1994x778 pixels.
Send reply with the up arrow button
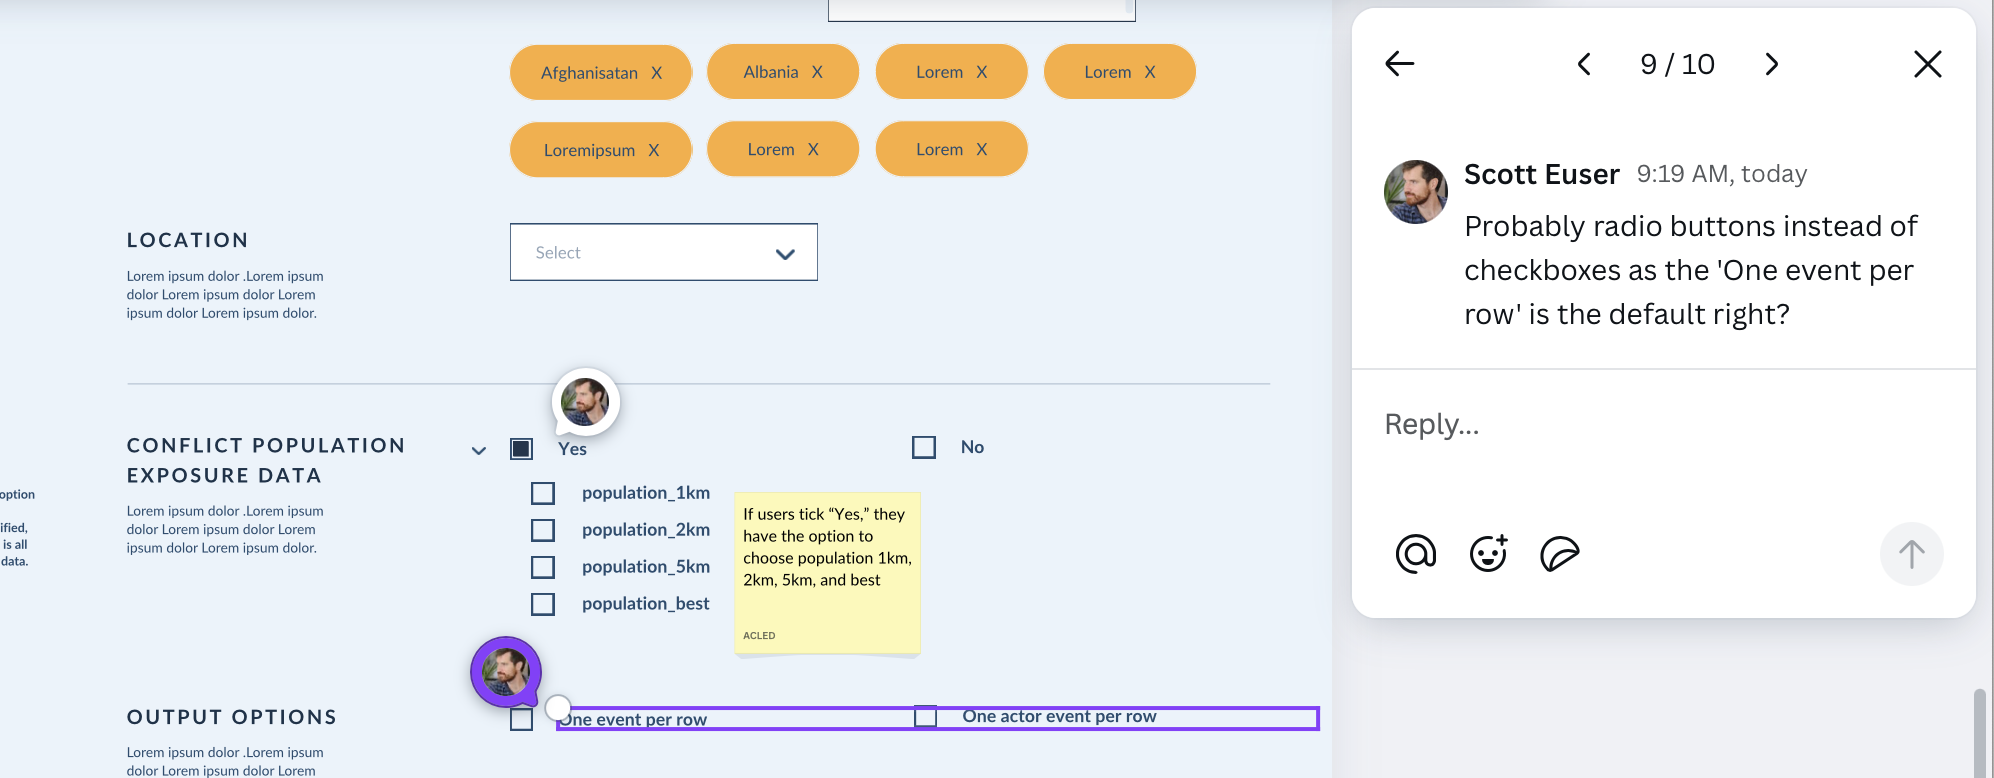click(1911, 554)
